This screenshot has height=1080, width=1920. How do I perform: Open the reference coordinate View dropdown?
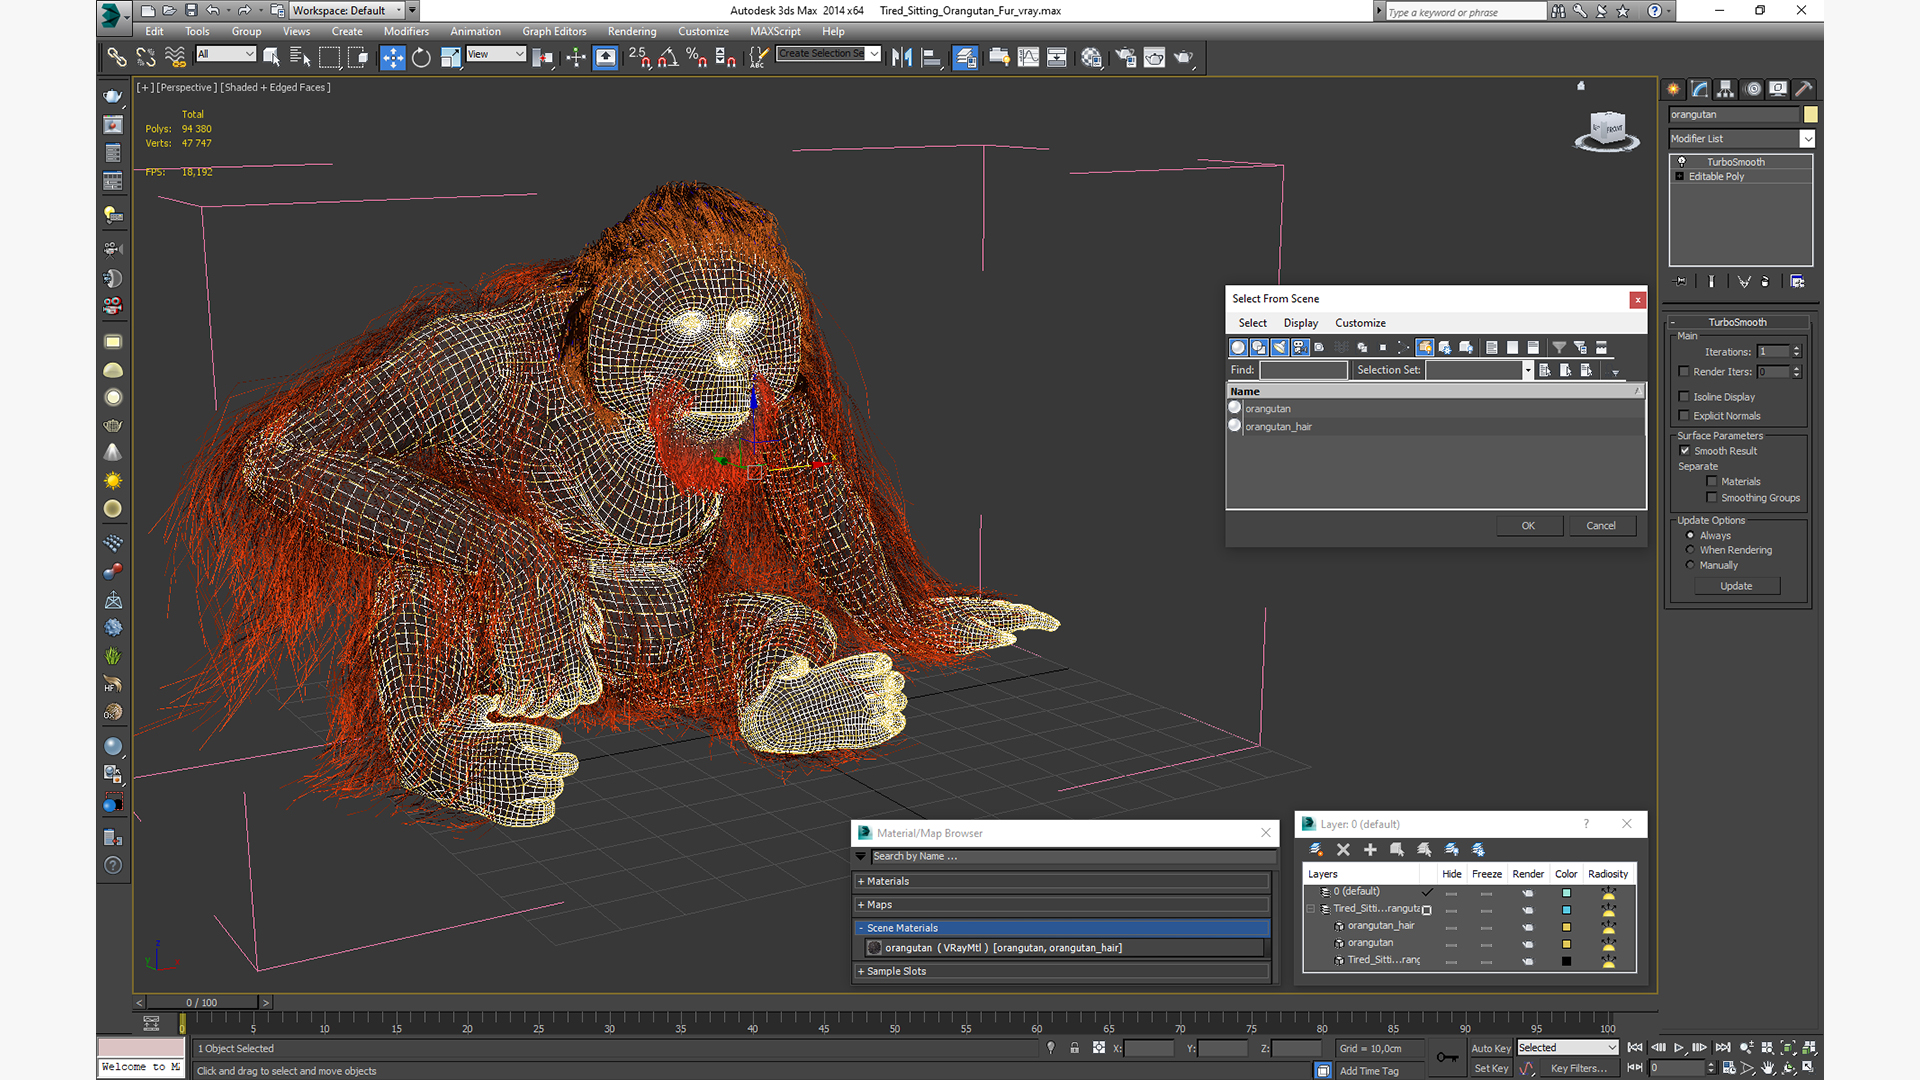[x=496, y=54]
